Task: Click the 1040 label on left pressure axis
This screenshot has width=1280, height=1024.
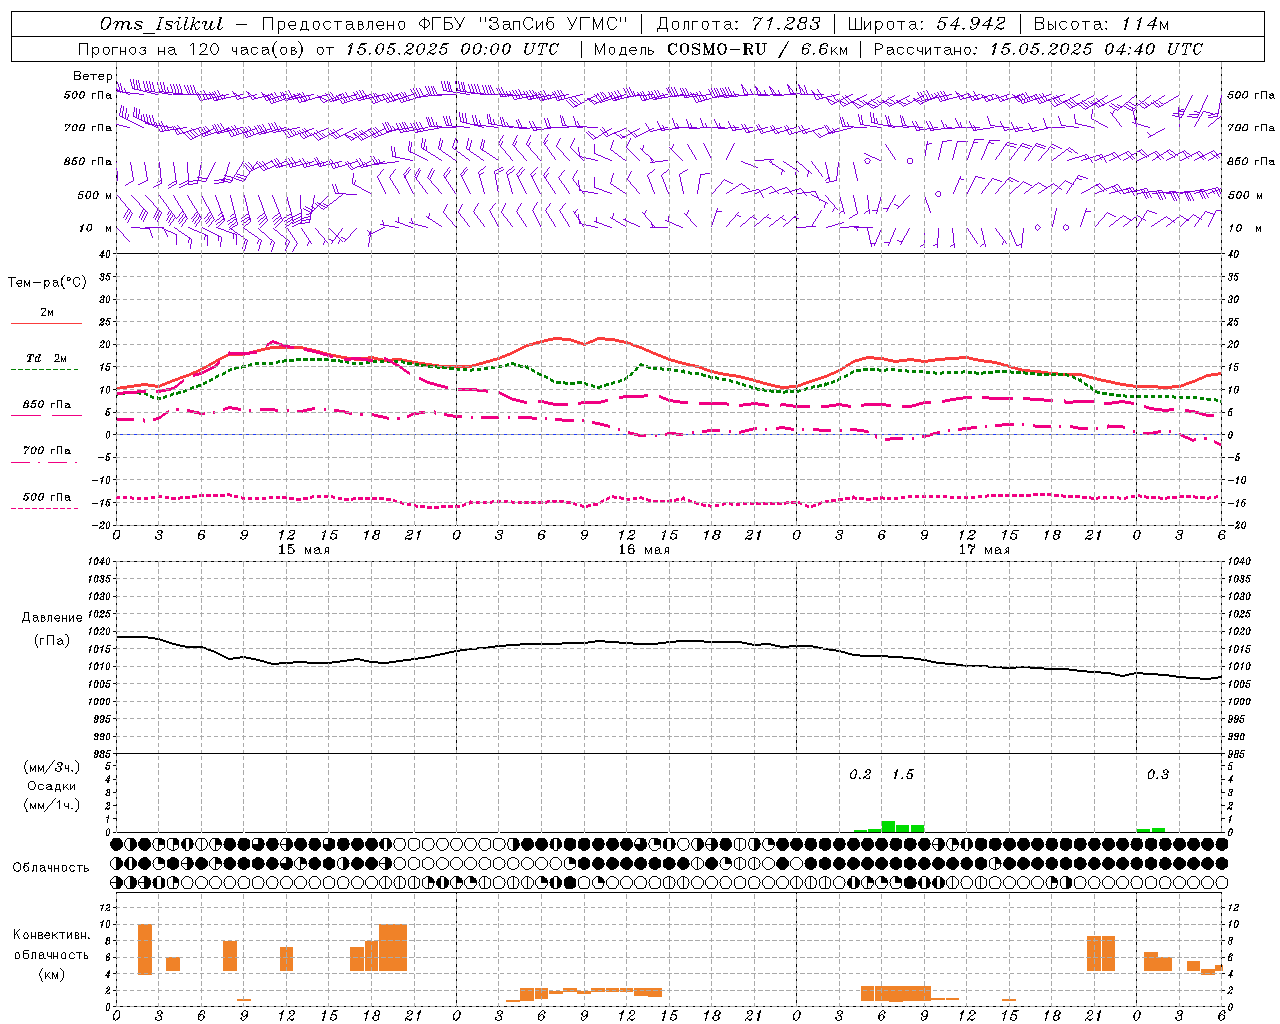Action: [x=98, y=562]
